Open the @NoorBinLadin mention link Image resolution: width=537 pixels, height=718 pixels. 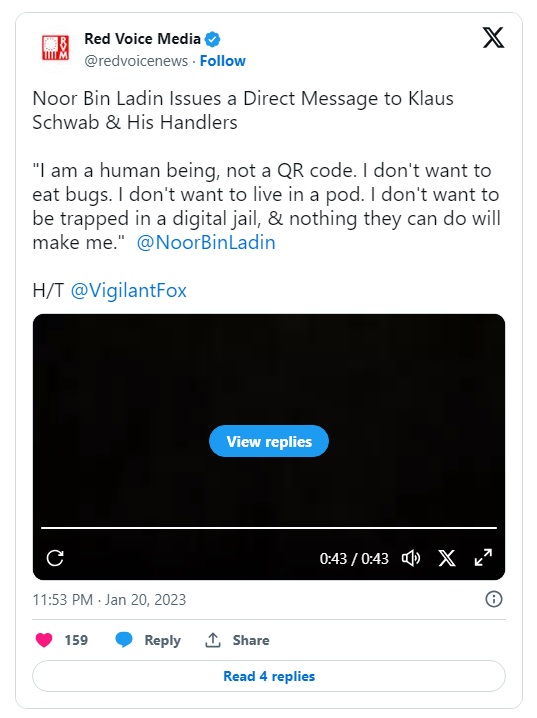206,243
